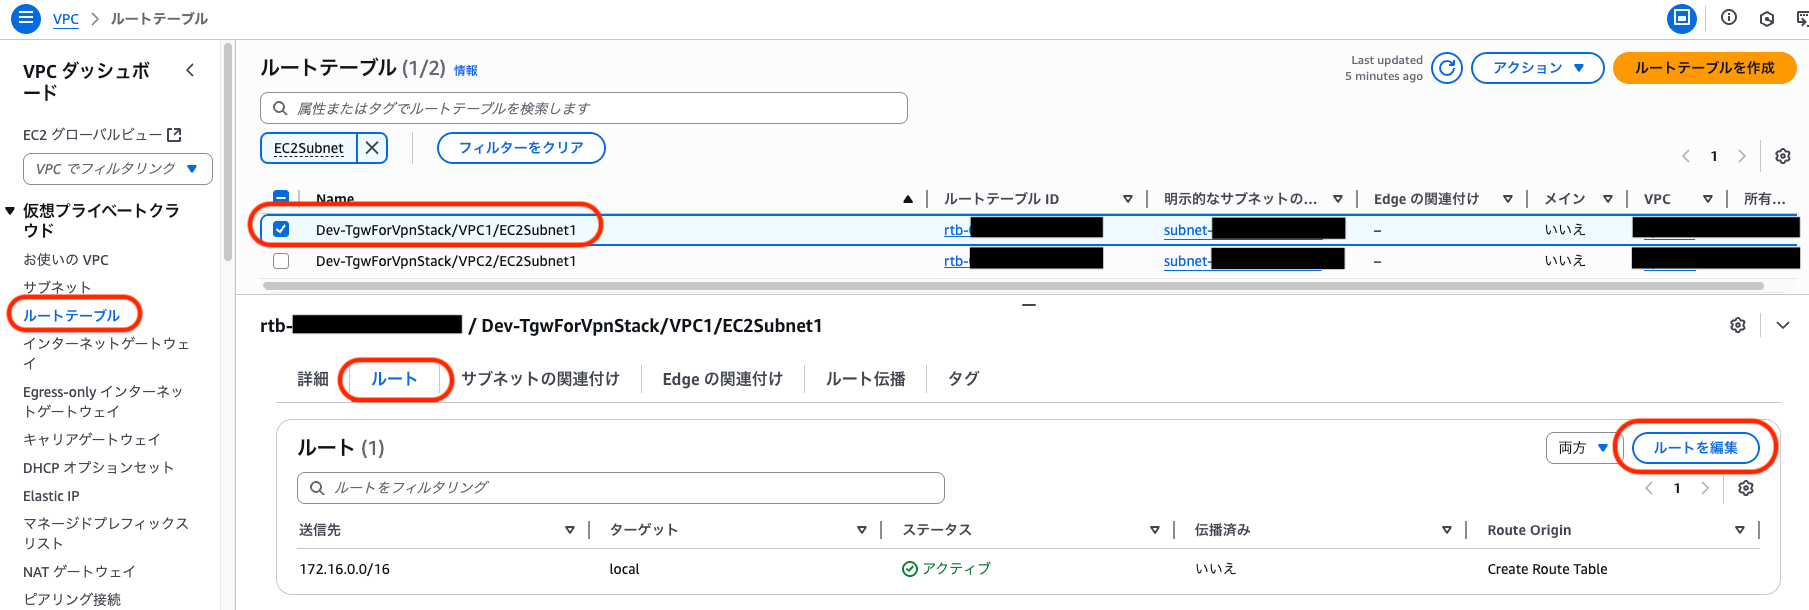Open the VPC でフィルタリング dropdown
Viewport: 1809px width, 610px height.
tap(118, 169)
